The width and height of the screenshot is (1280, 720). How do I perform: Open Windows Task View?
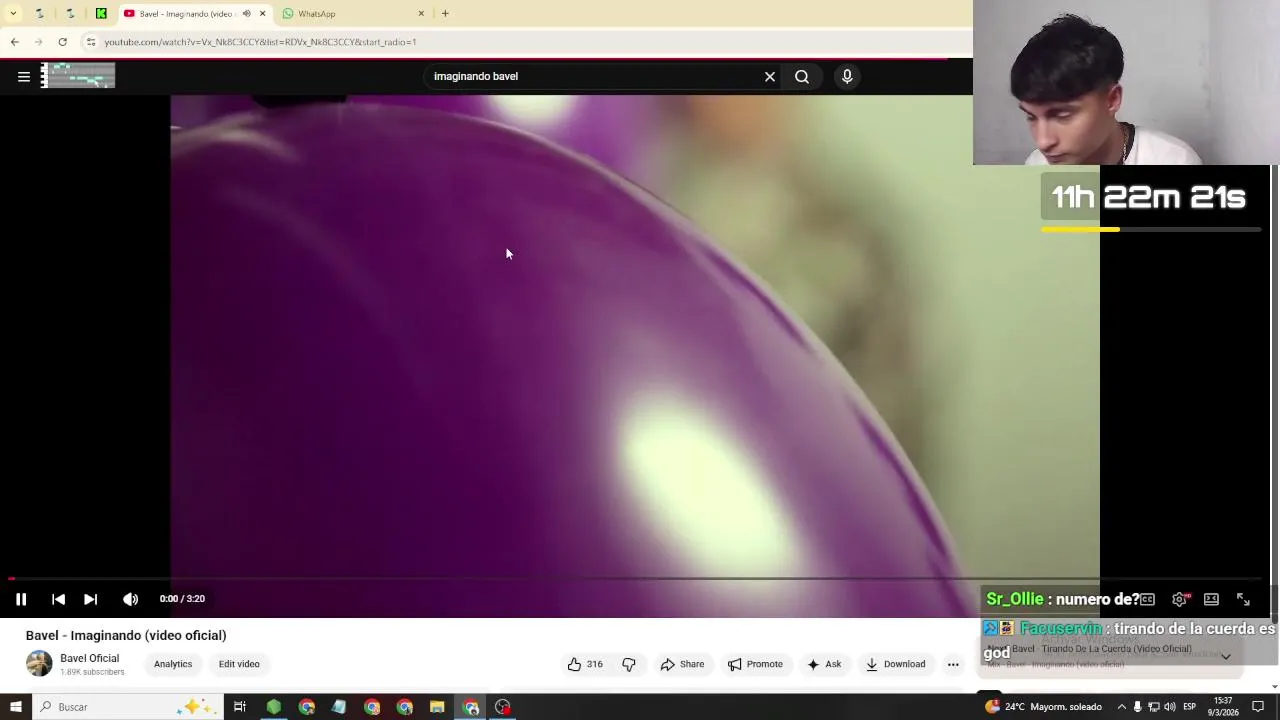coord(240,707)
